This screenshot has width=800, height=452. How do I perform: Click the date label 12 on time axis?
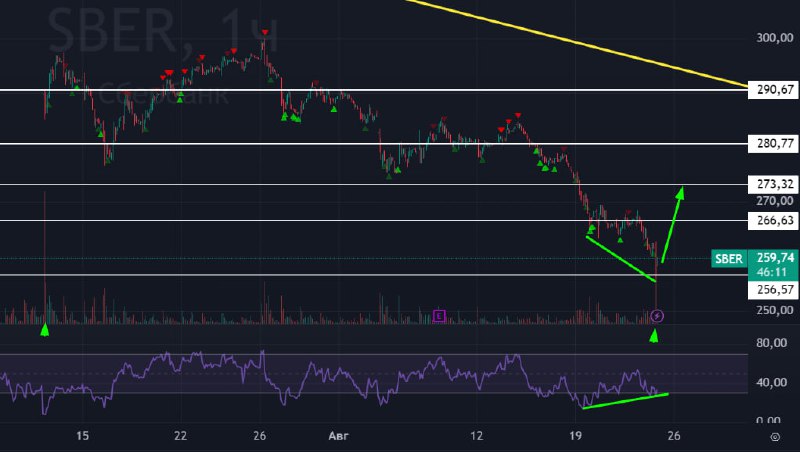point(476,436)
